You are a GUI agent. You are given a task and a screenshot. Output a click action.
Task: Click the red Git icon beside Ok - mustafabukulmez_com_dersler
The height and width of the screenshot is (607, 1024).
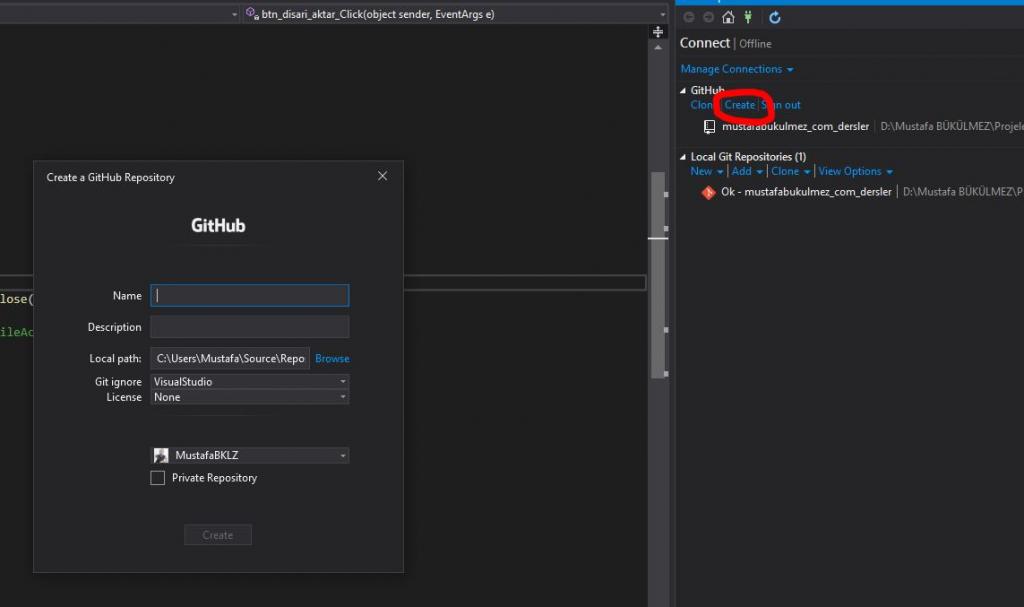[707, 192]
